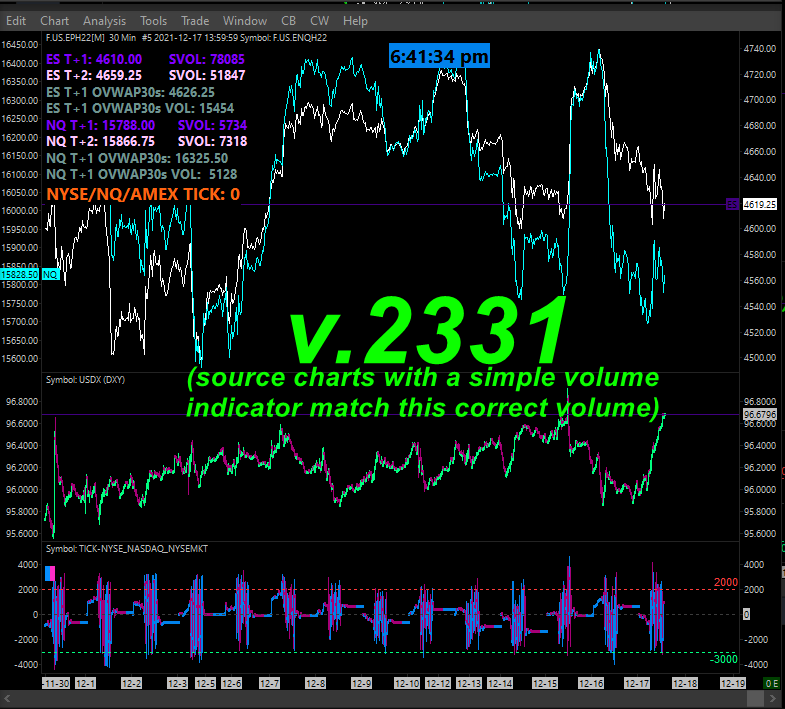785x709 pixels.
Task: Click the NQ T+2: 15866.75 text
Action: (x=101, y=142)
